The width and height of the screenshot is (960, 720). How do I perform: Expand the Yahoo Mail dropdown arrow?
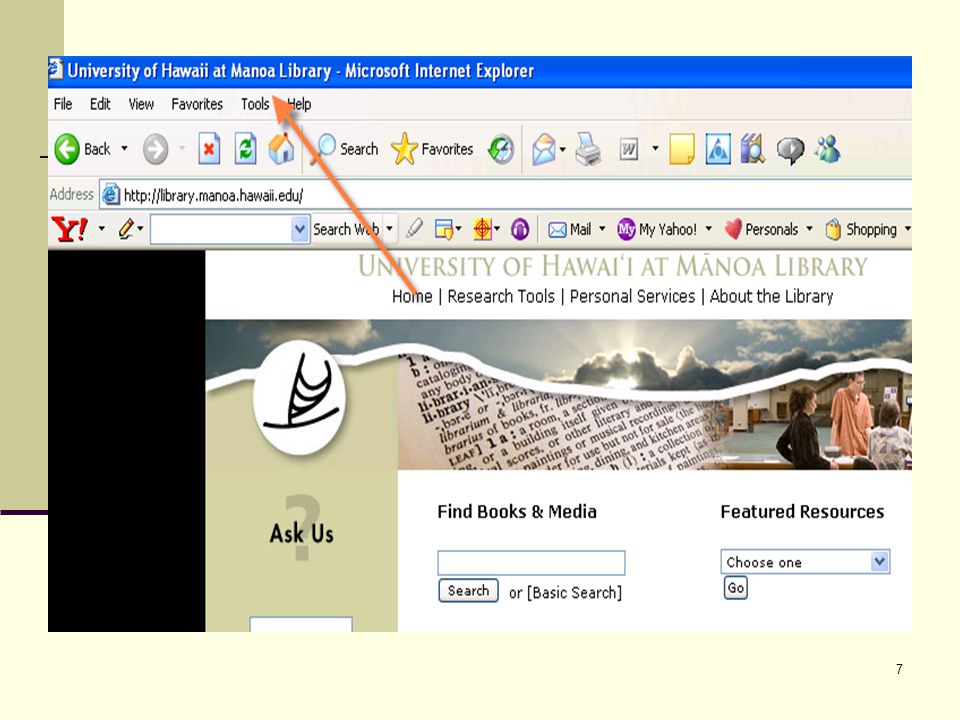(x=602, y=228)
